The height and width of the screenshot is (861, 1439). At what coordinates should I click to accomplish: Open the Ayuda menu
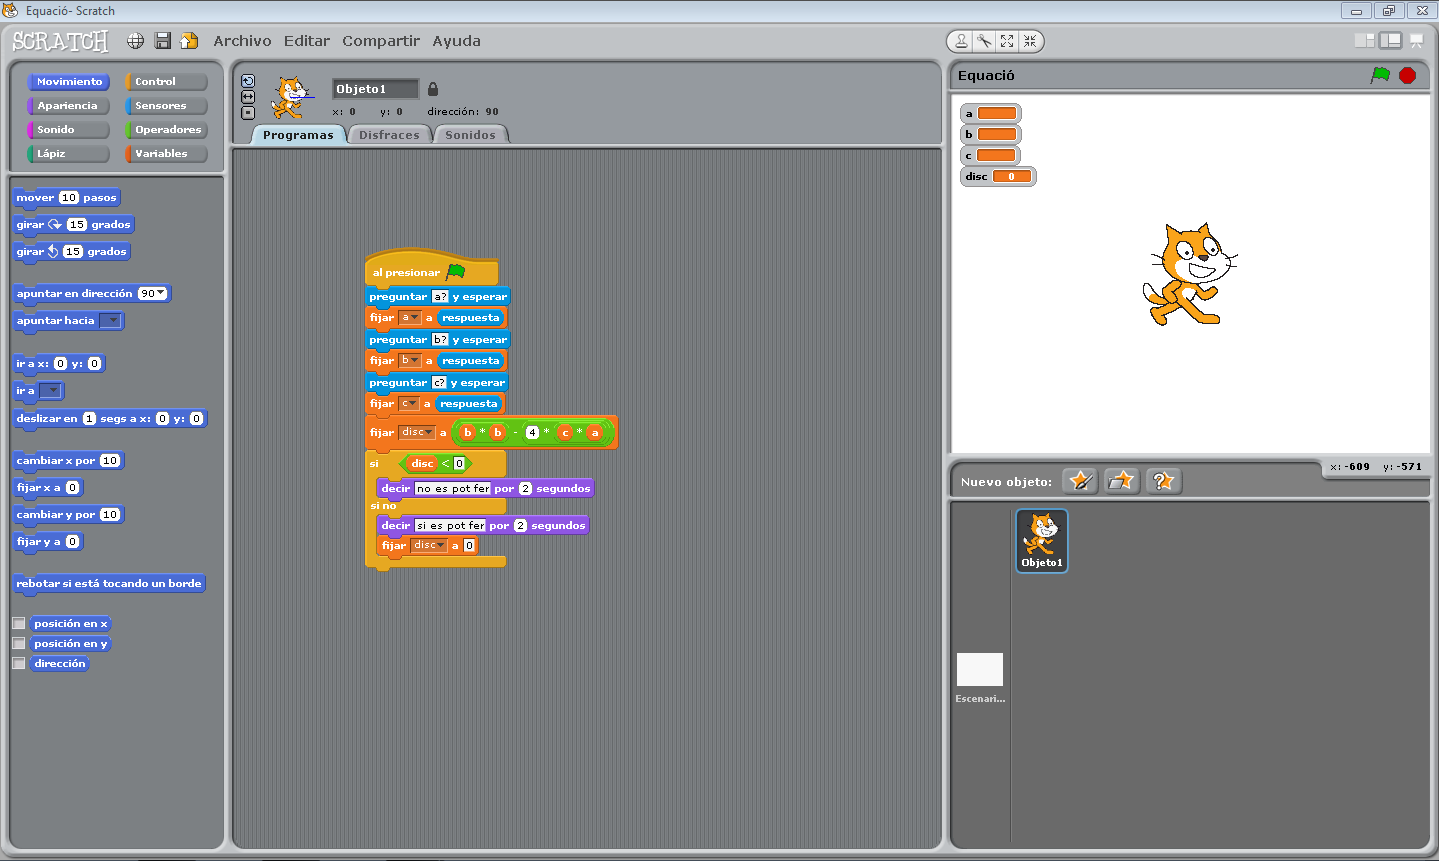point(457,41)
